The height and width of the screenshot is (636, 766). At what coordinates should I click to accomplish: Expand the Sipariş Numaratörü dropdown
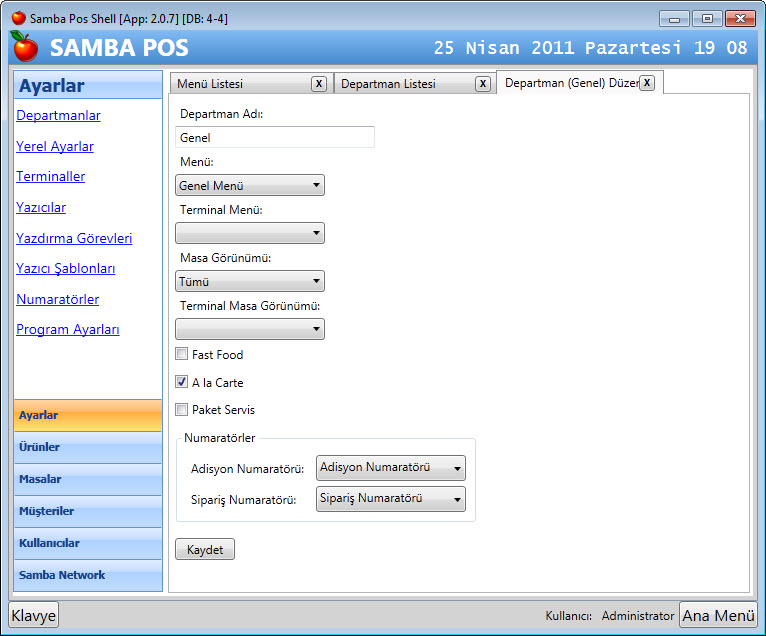tap(390, 499)
